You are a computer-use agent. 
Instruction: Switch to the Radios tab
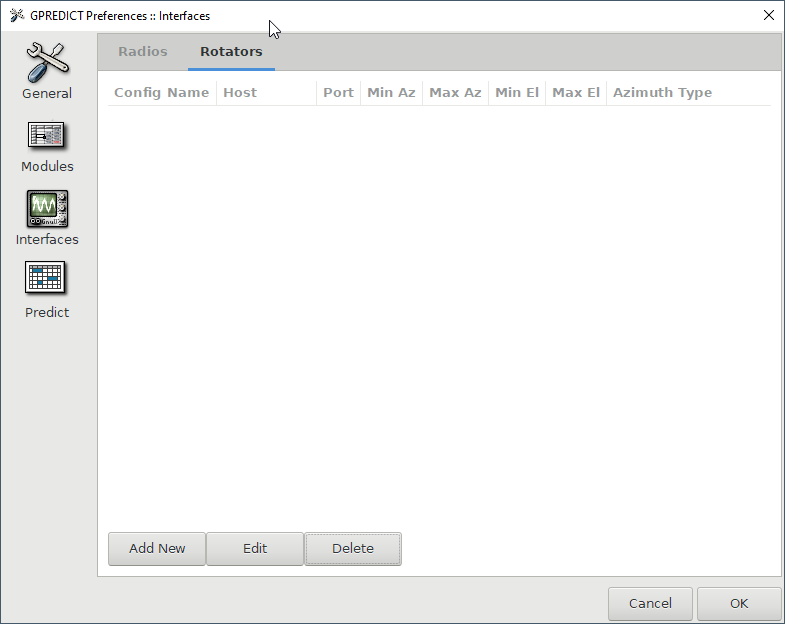click(x=143, y=52)
